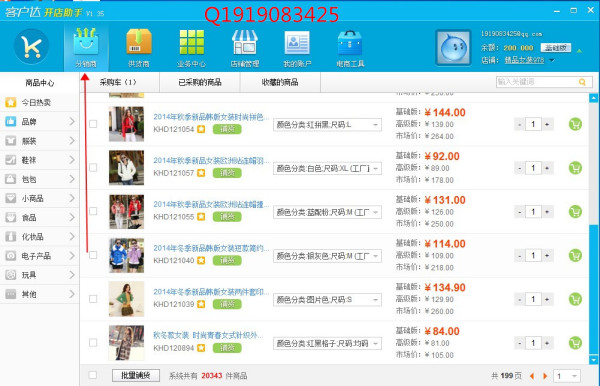Check the box for KHD120894 row
The width and height of the screenshot is (600, 386).
pos(93,342)
